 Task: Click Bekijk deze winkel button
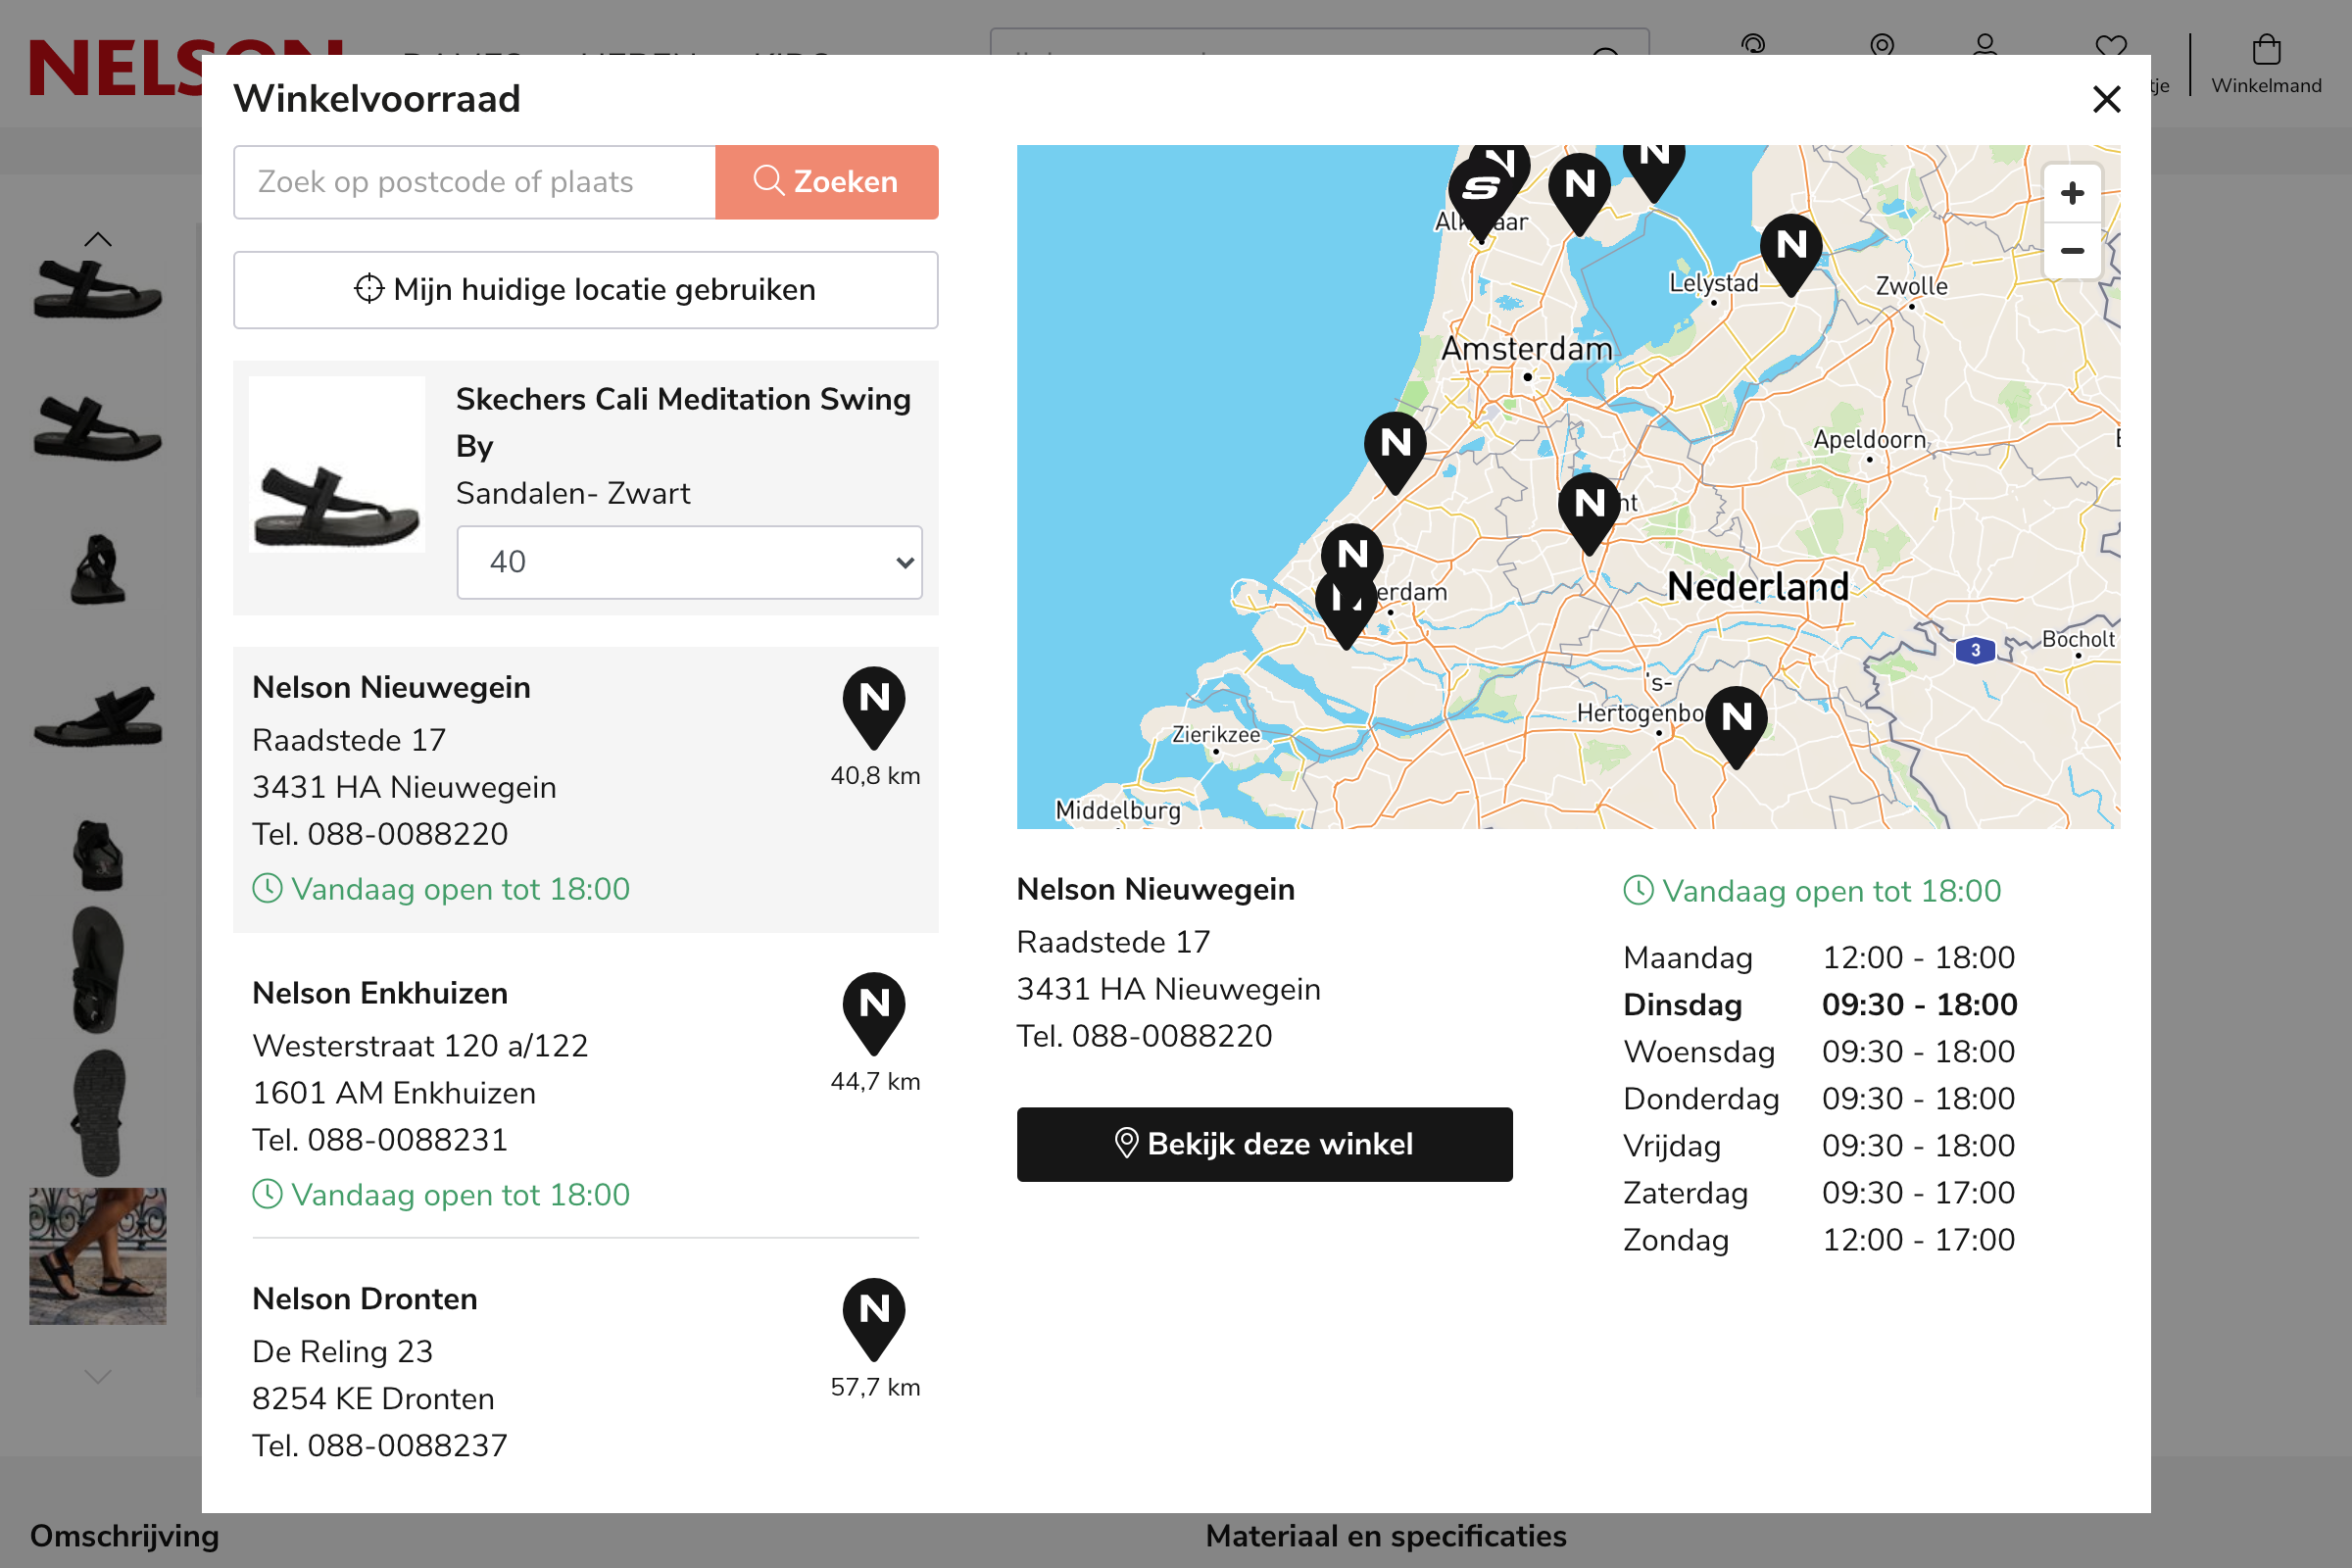(1264, 1144)
